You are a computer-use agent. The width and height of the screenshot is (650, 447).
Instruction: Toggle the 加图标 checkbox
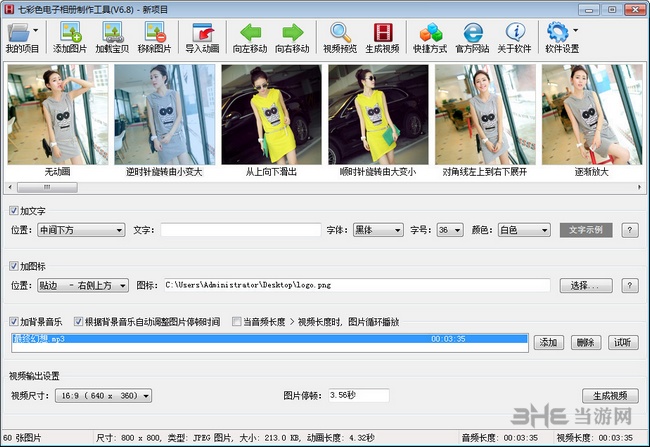(x=14, y=266)
